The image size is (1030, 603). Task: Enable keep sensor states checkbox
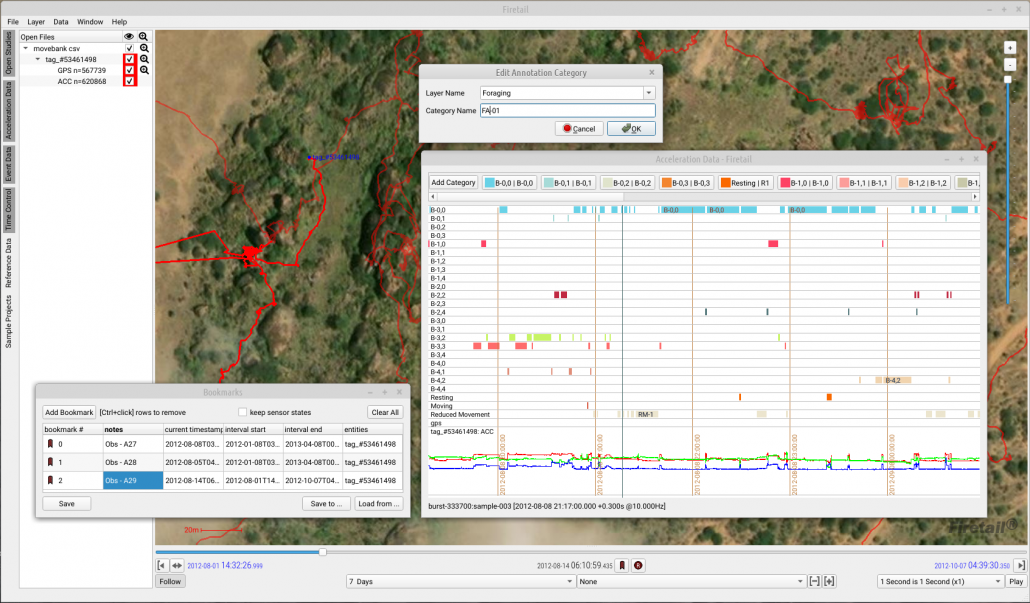(242, 413)
